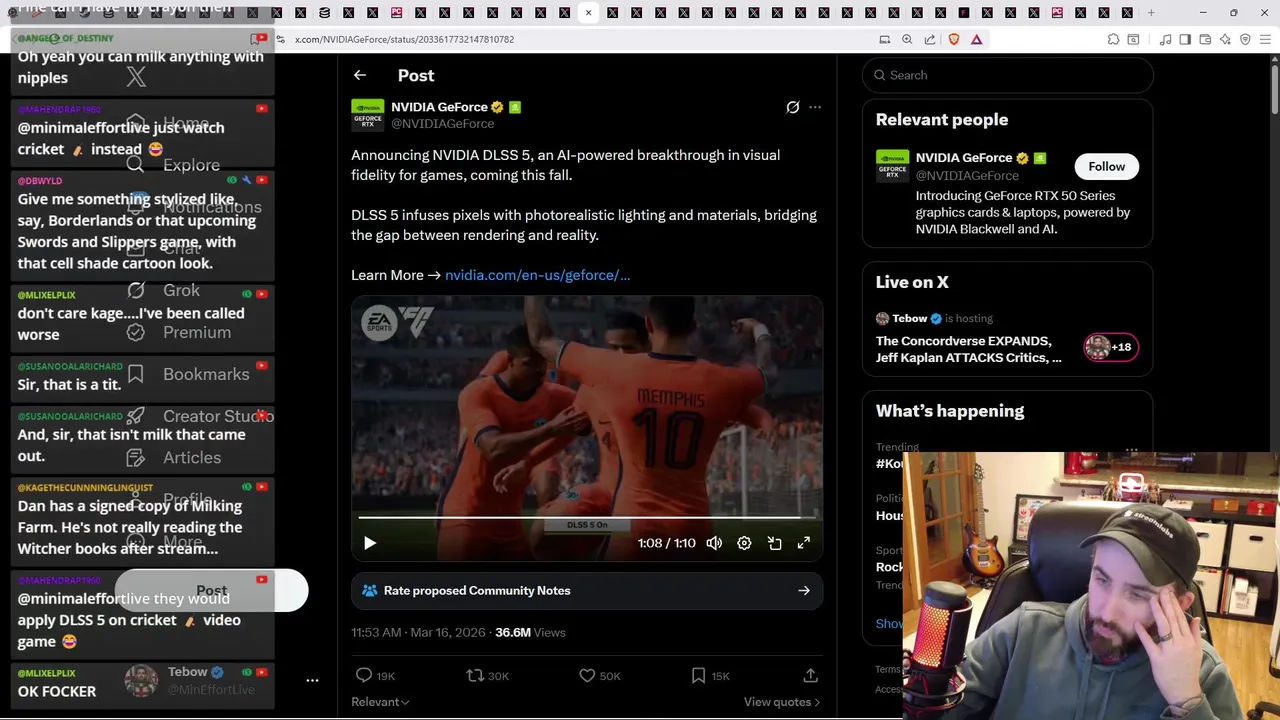
Task: Mute the video volume
Action: (x=714, y=543)
